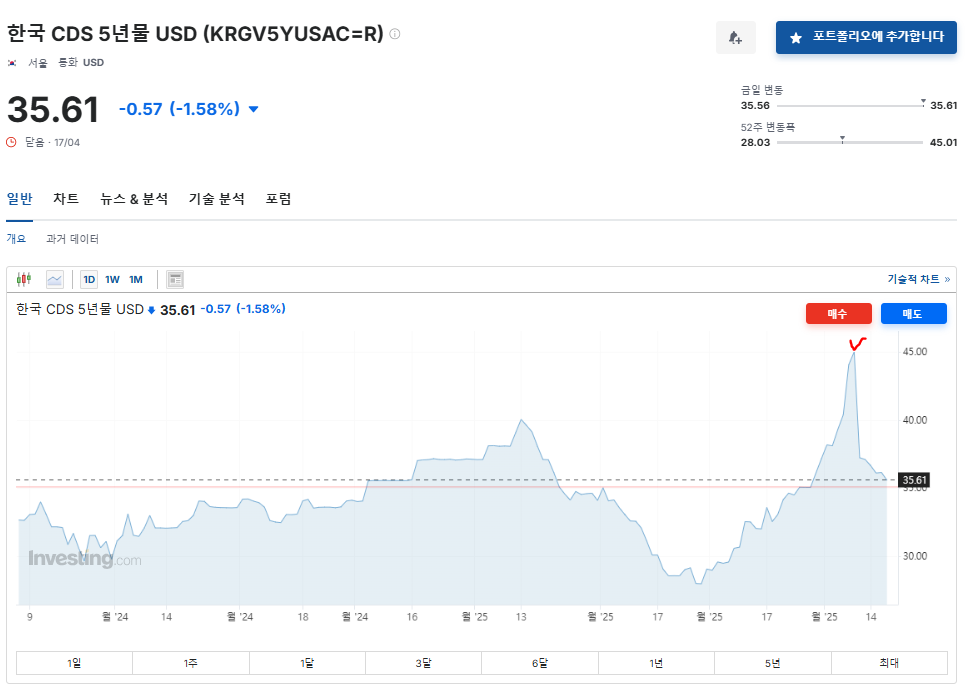
Task: Select the 최대 time range option
Action: 888,663
